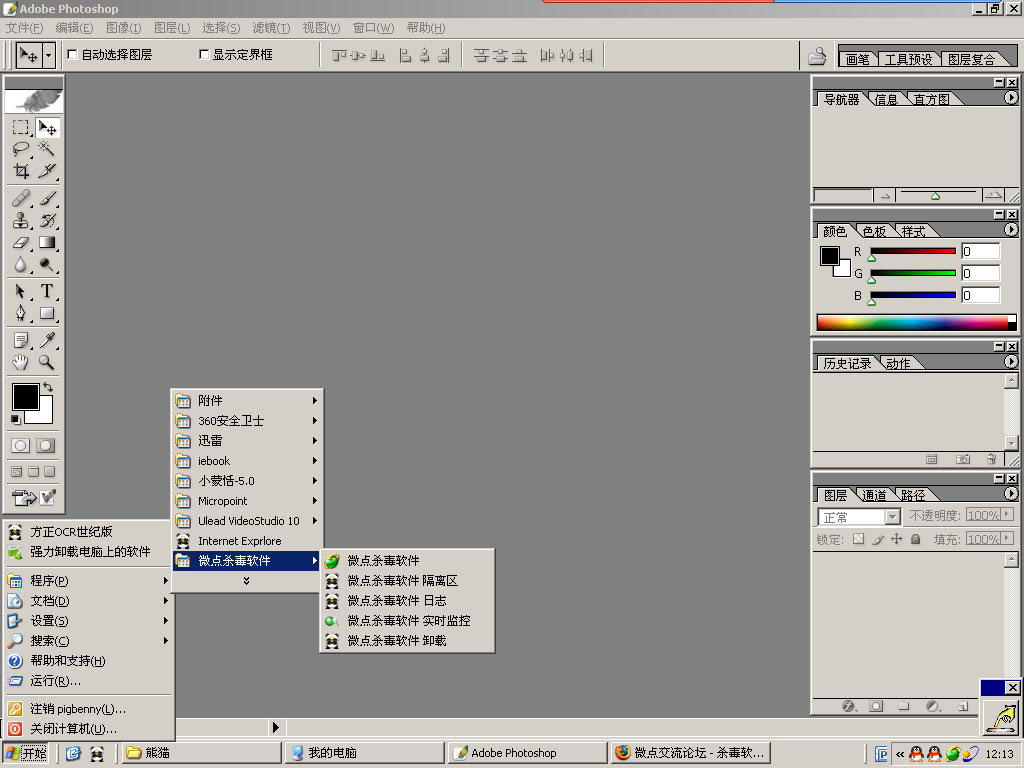Select the Brush tool

(47, 198)
